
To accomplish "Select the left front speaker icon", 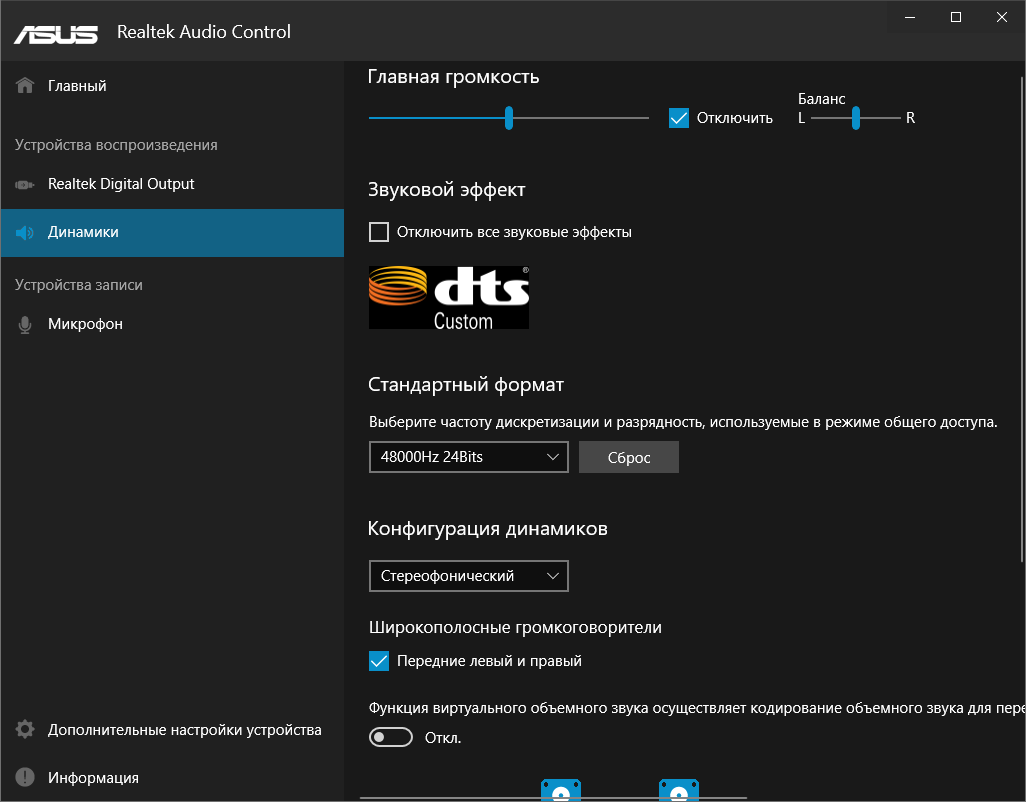I will tap(561, 790).
